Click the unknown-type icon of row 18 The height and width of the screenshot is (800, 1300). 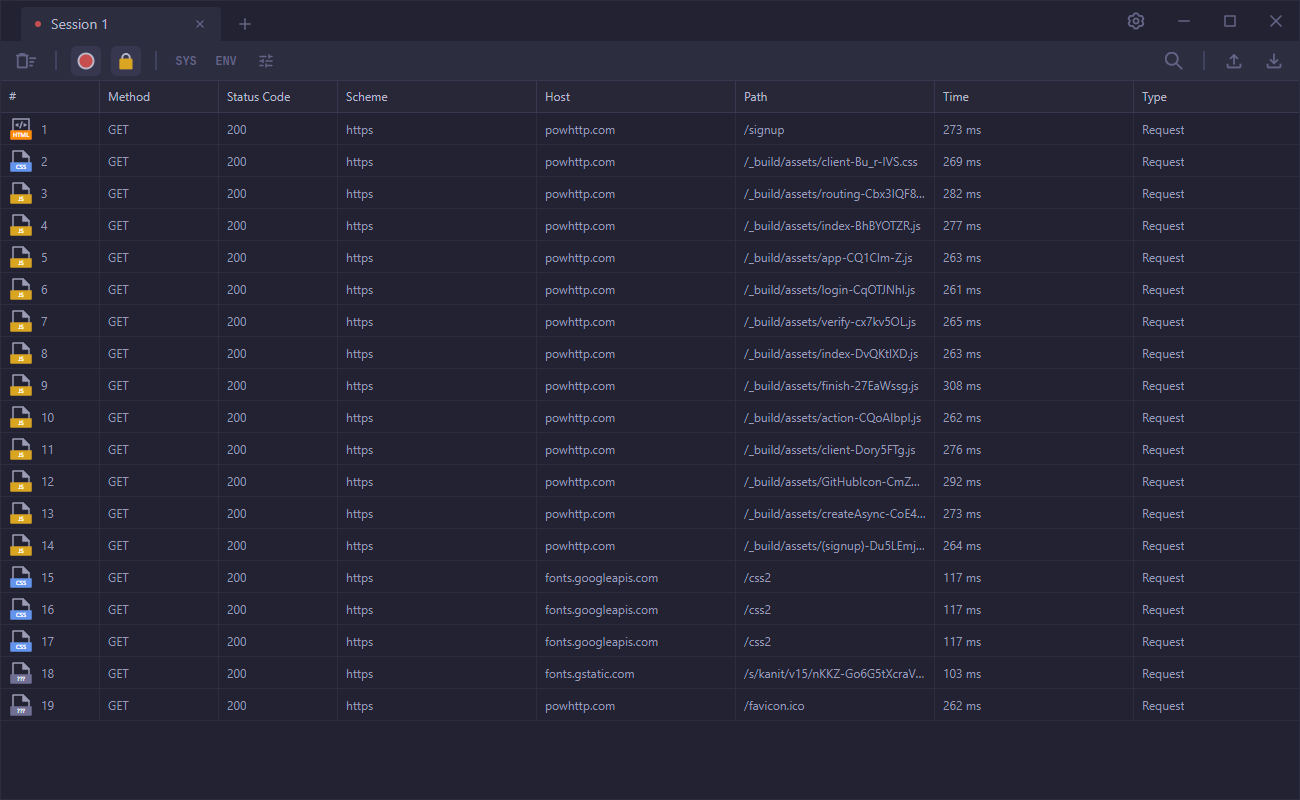click(x=21, y=673)
